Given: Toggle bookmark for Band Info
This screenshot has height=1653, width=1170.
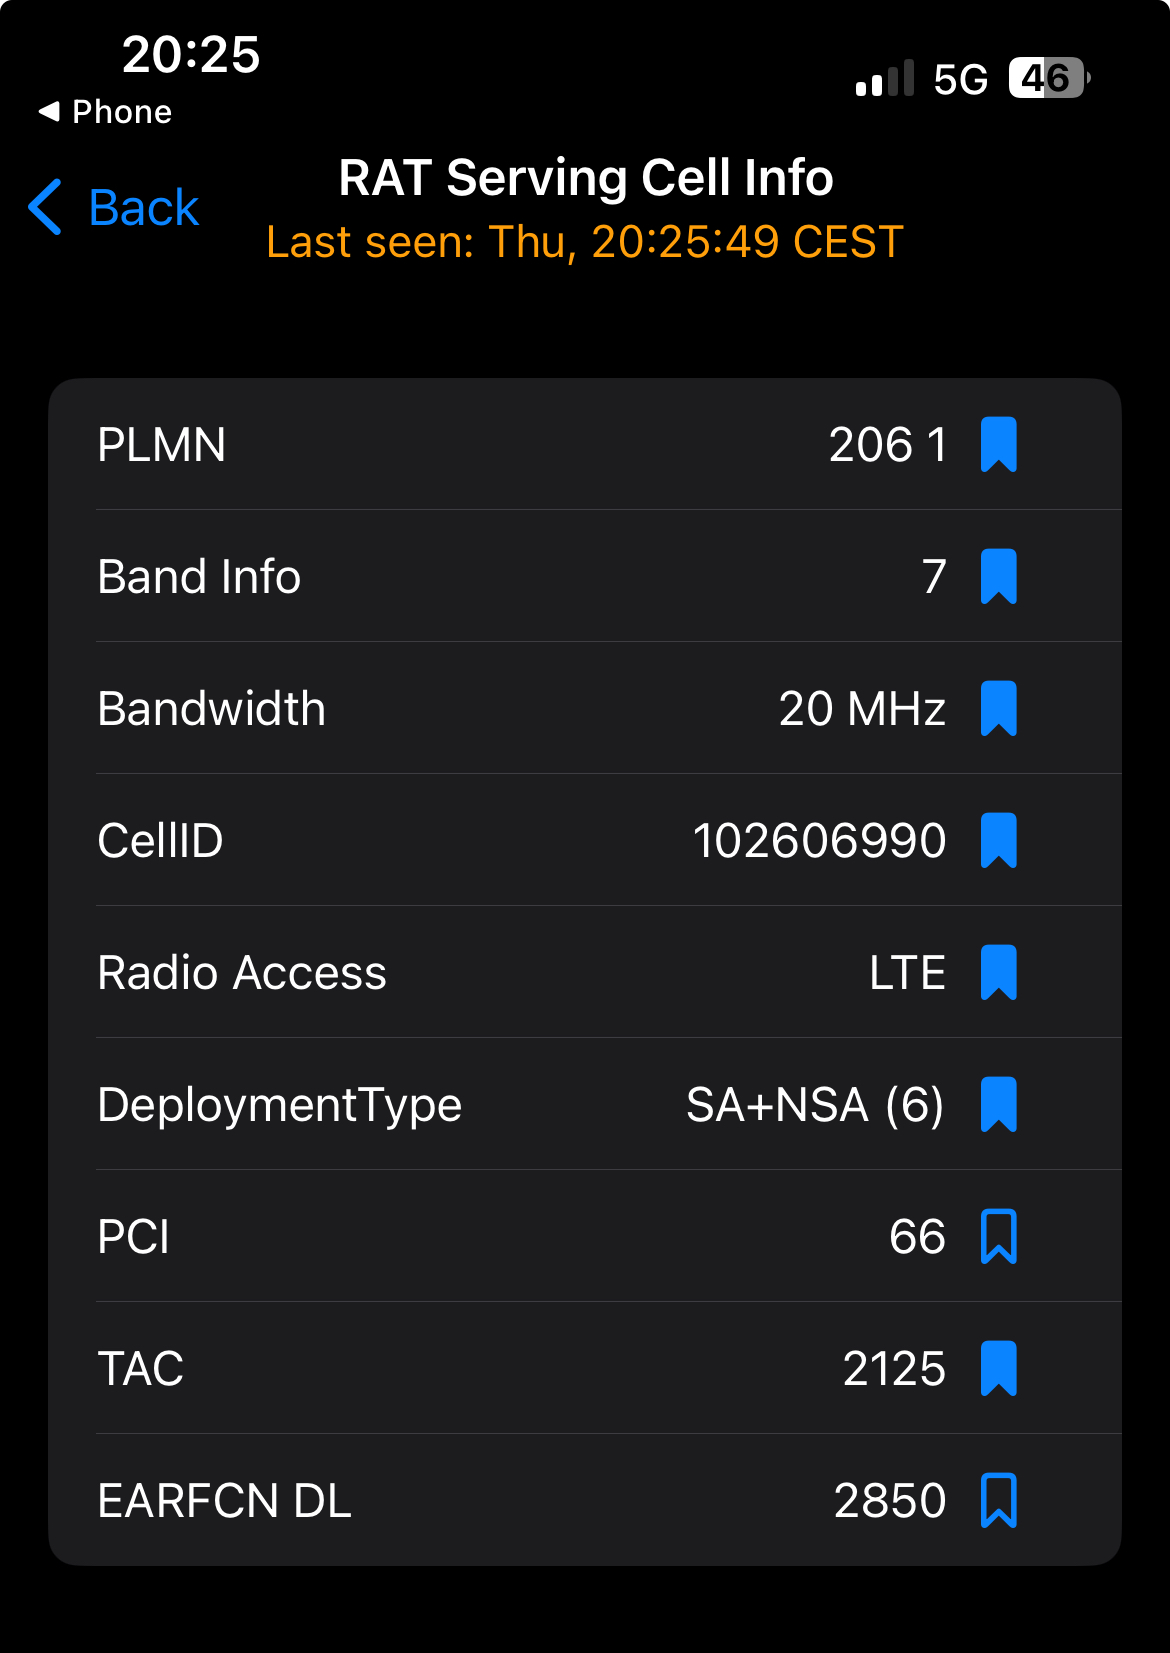Looking at the screenshot, I should tap(998, 576).
